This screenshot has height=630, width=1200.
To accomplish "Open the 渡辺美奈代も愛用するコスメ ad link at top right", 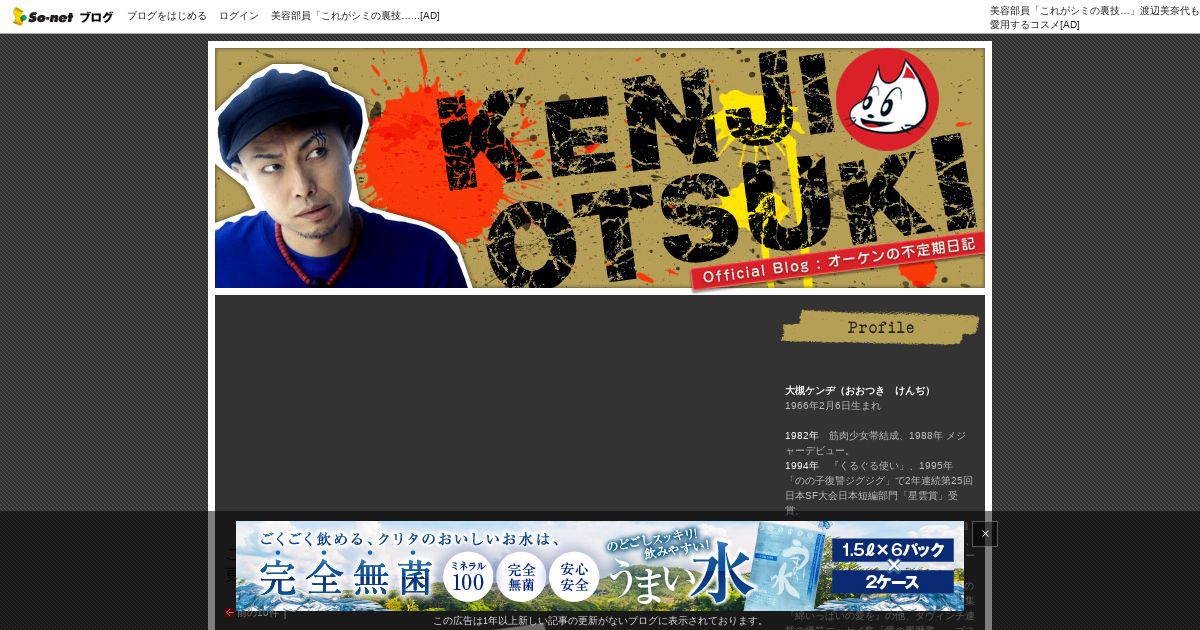I will pyautogui.click(x=1094, y=17).
